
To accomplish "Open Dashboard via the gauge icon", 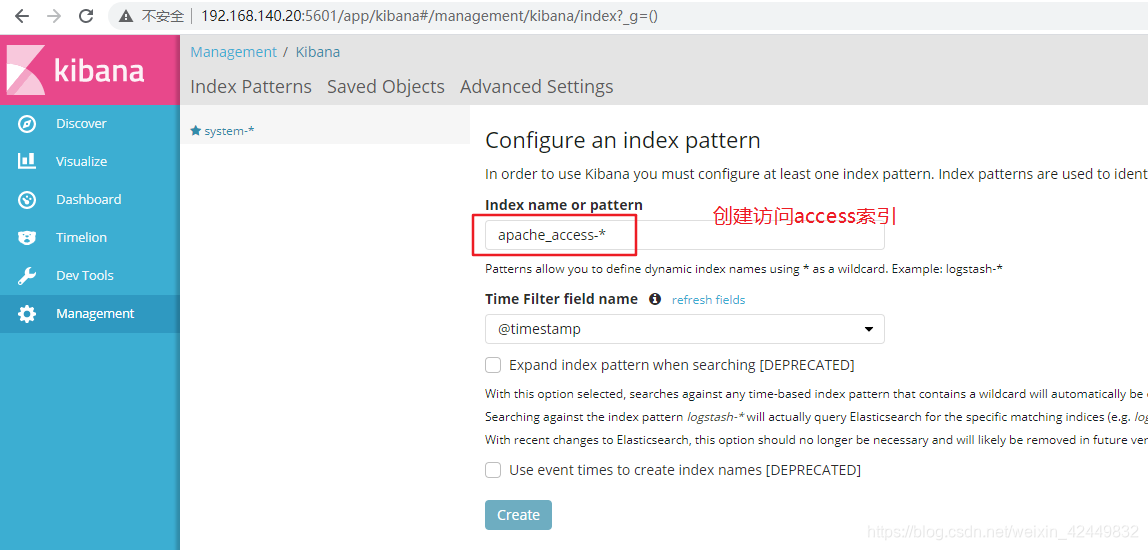I will 26,199.
